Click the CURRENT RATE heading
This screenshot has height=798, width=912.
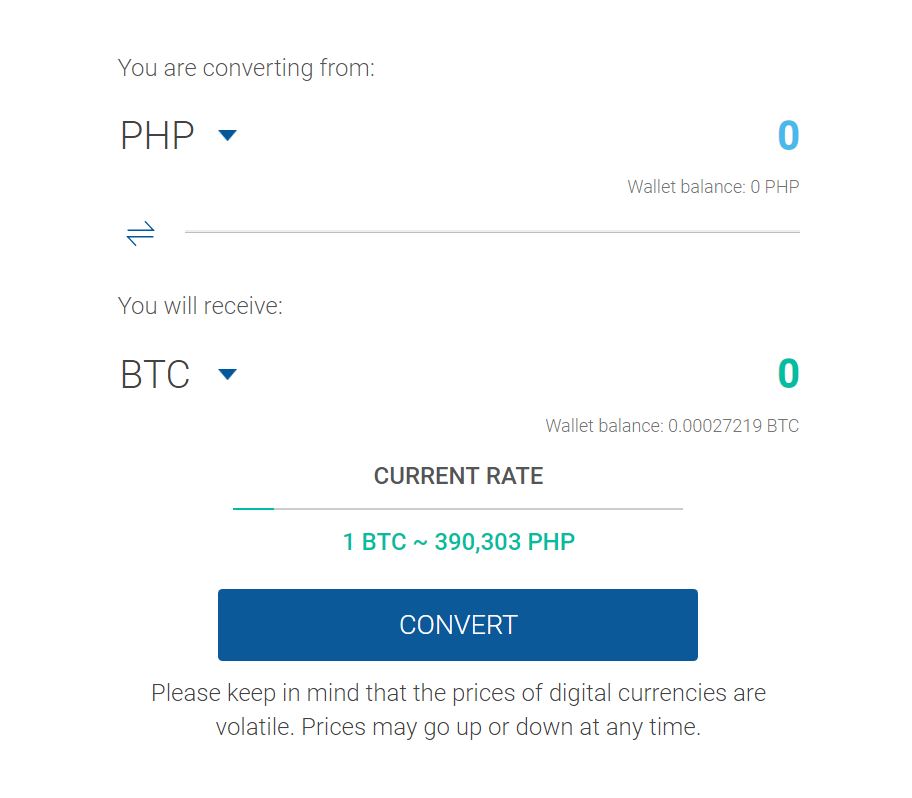point(458,476)
